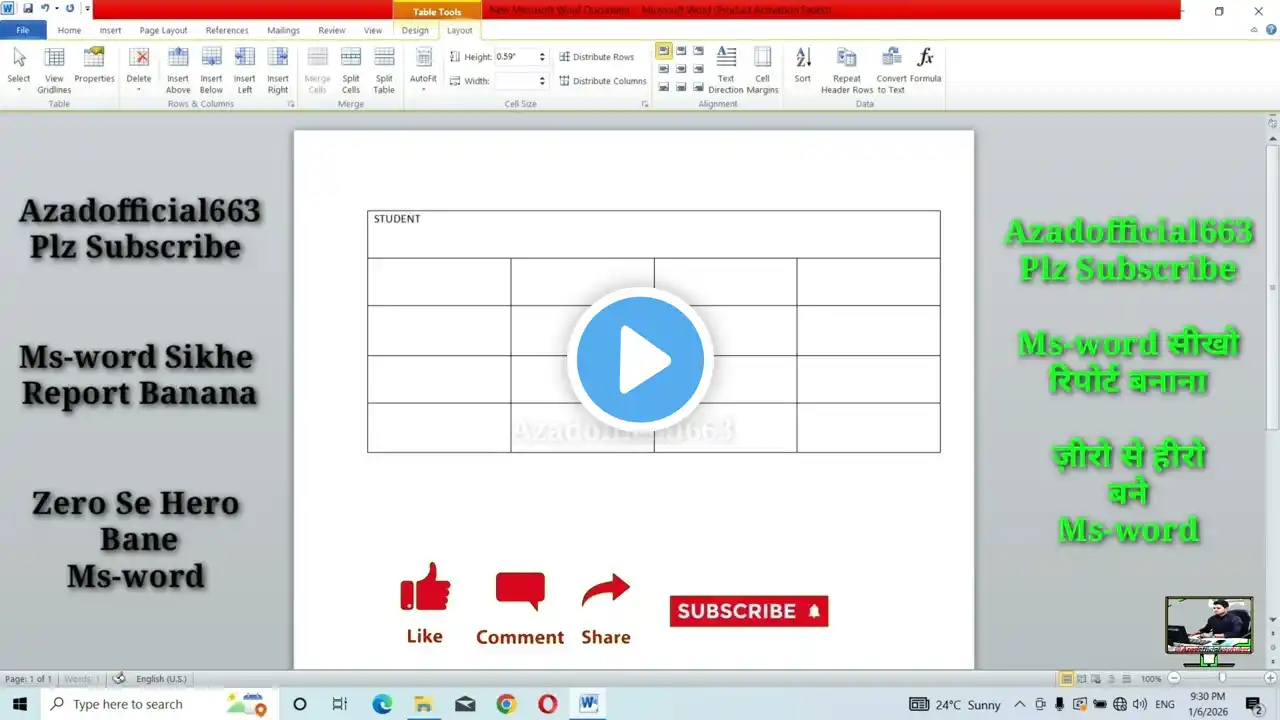The width and height of the screenshot is (1280, 720).
Task: Adjust the Height spinner arrows
Action: 543,57
